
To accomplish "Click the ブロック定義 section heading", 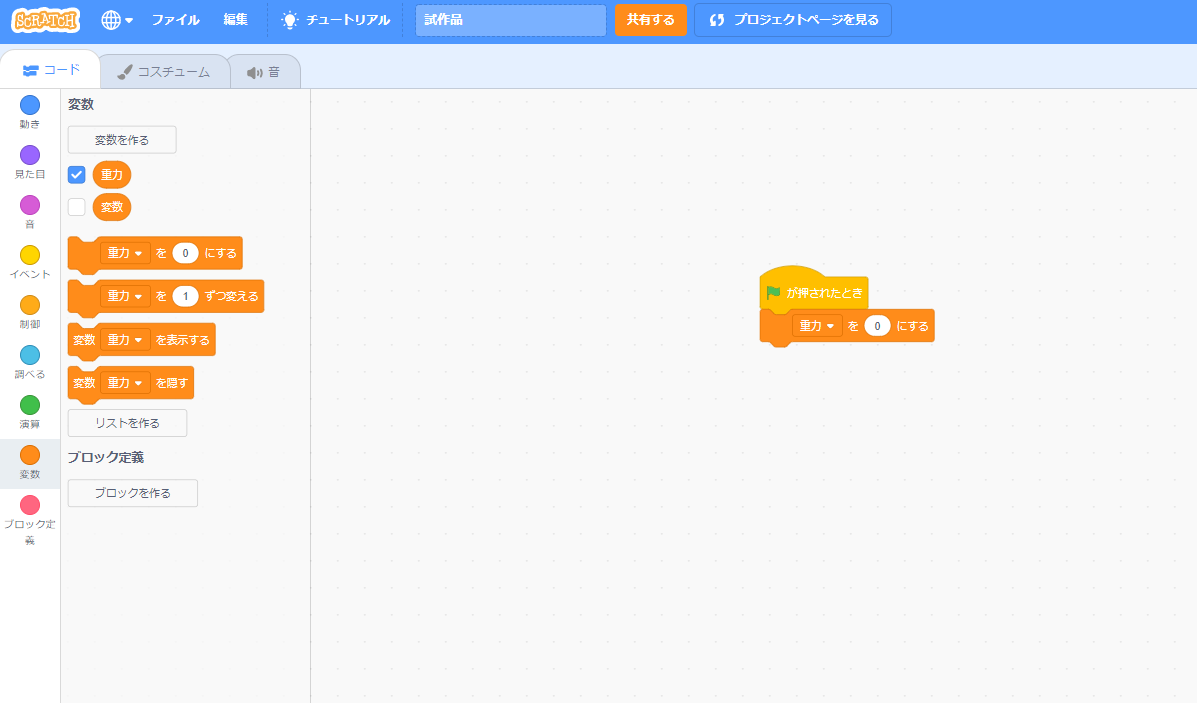I will point(105,457).
